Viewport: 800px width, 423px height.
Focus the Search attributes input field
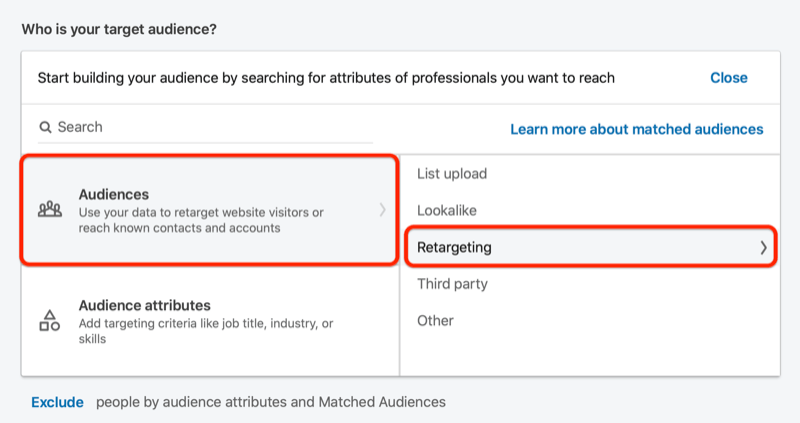205,127
